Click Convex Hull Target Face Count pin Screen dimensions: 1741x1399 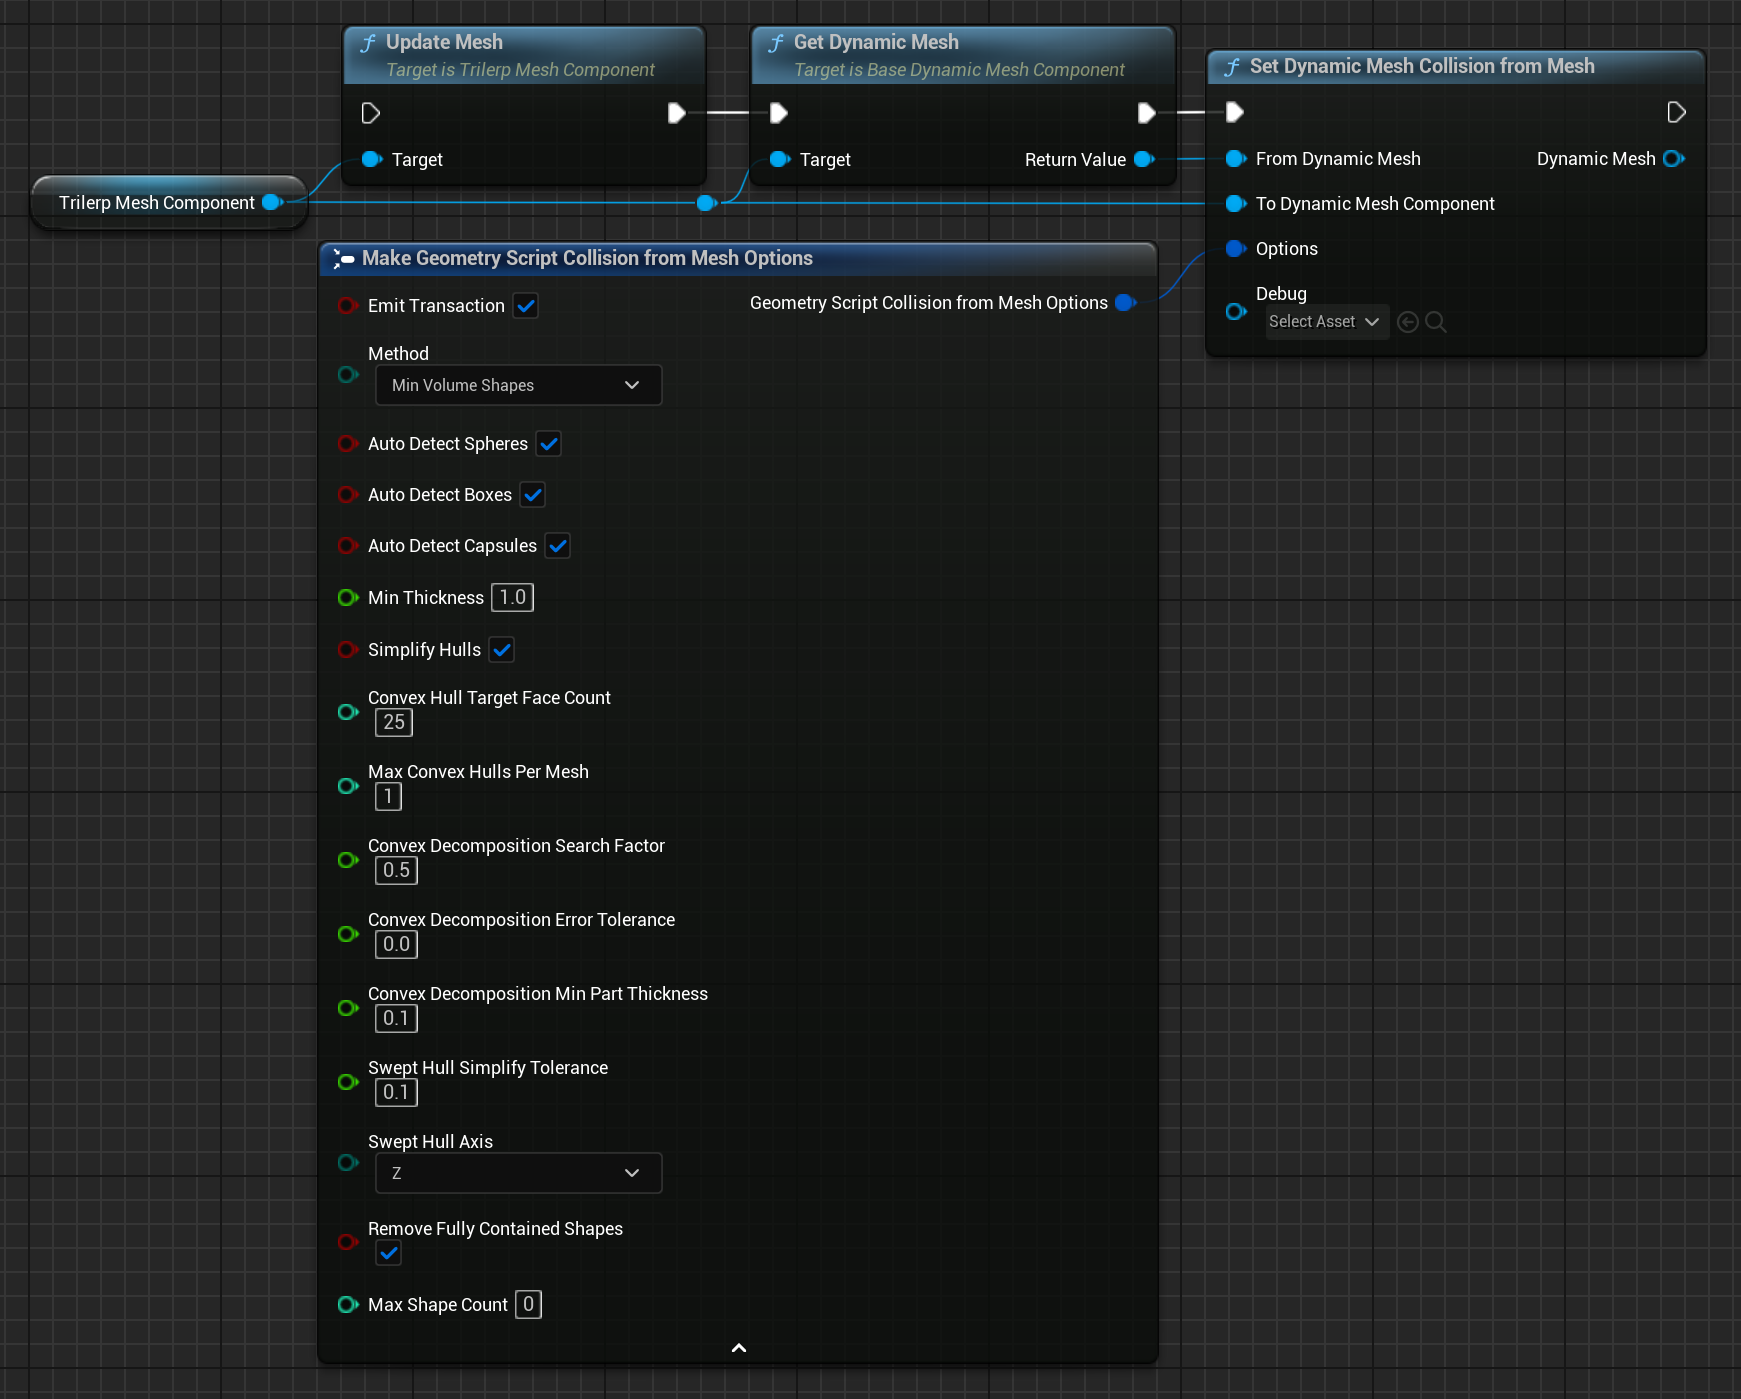[x=348, y=712]
